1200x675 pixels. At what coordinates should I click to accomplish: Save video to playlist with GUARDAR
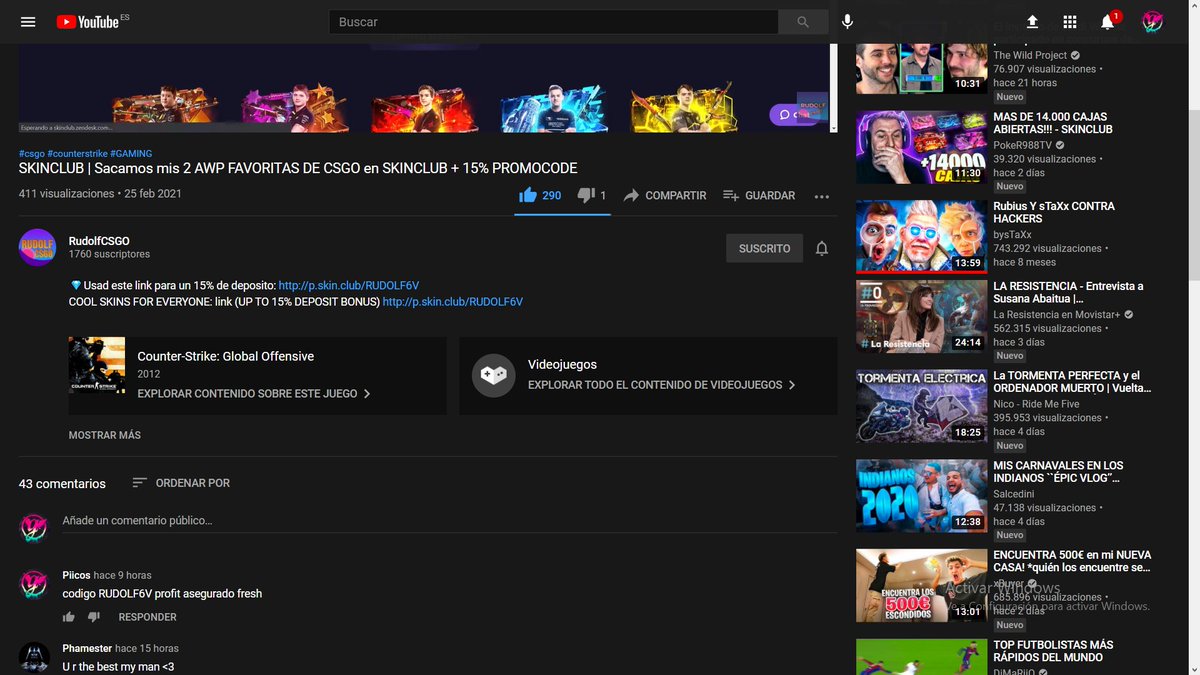click(759, 196)
